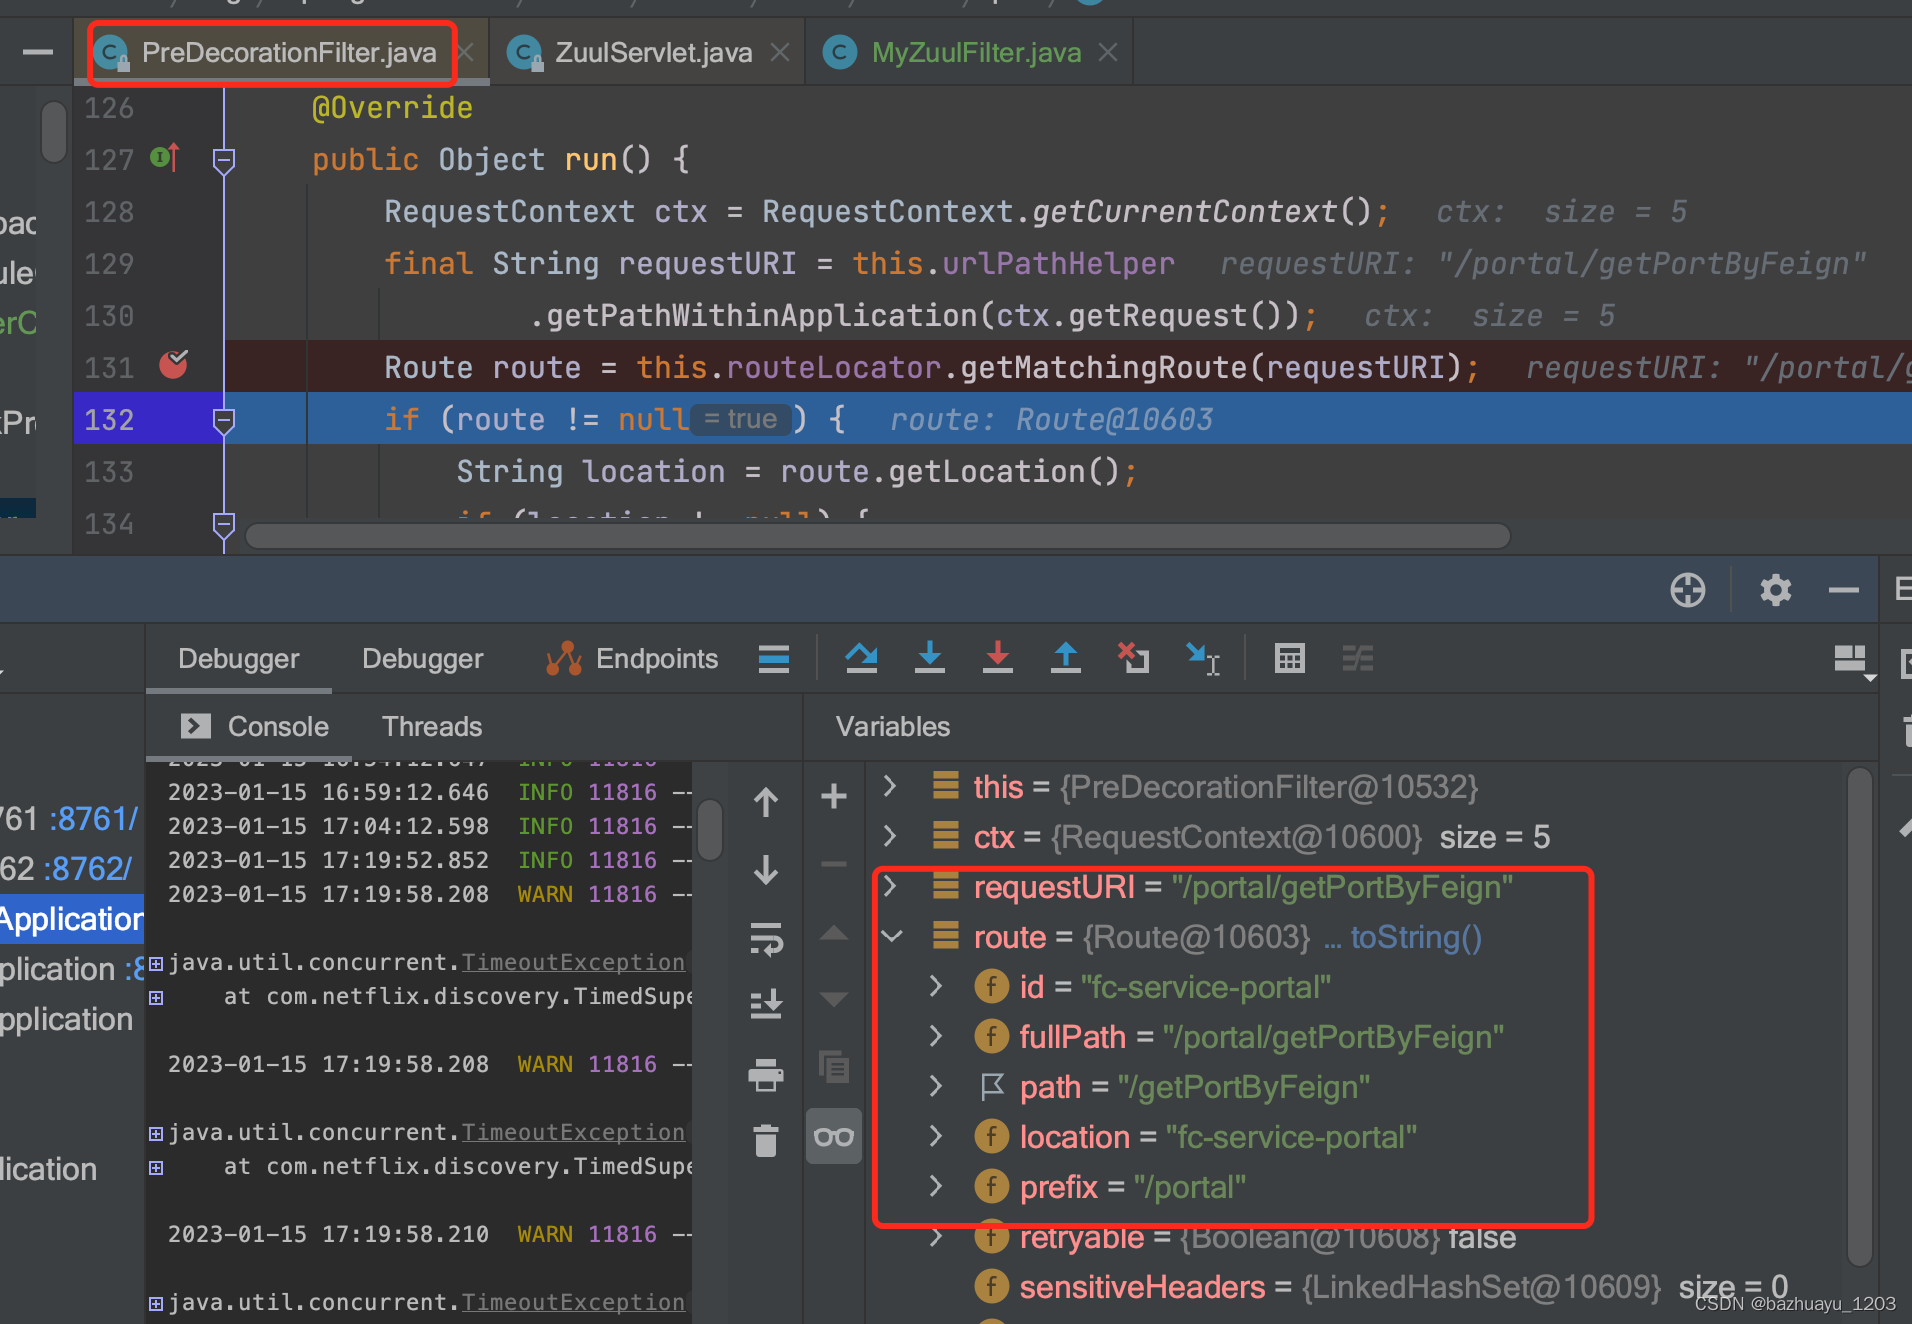This screenshot has height=1324, width=1912.
Task: Click third TimeoutException link in console
Action: [x=573, y=1302]
